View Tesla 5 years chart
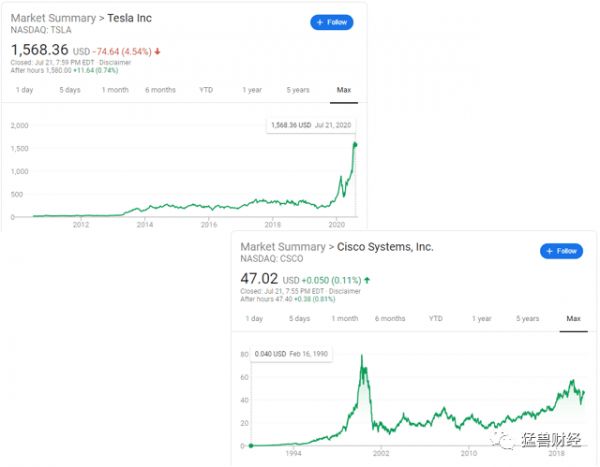This screenshot has height=467, width=600. point(298,90)
